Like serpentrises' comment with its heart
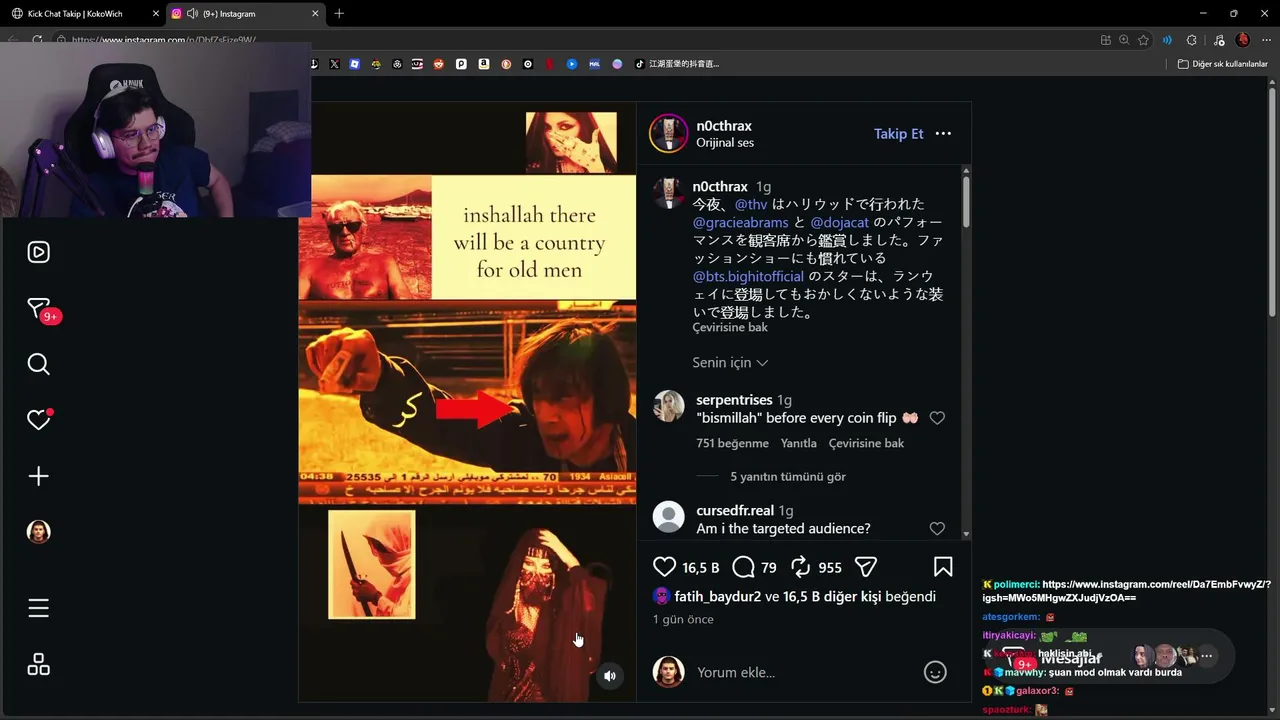 [x=937, y=418]
